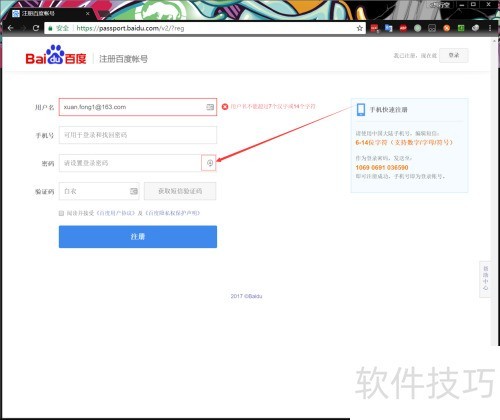
Task: Click the blue 注册 register button
Action: click(138, 237)
